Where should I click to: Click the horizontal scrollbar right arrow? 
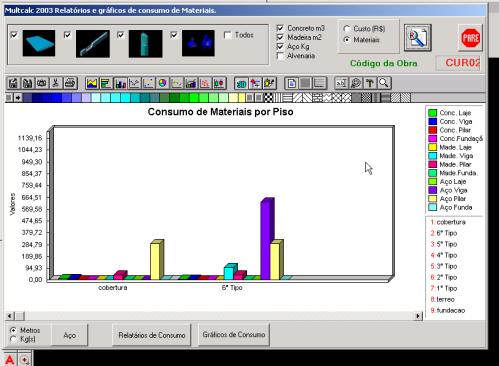click(418, 316)
